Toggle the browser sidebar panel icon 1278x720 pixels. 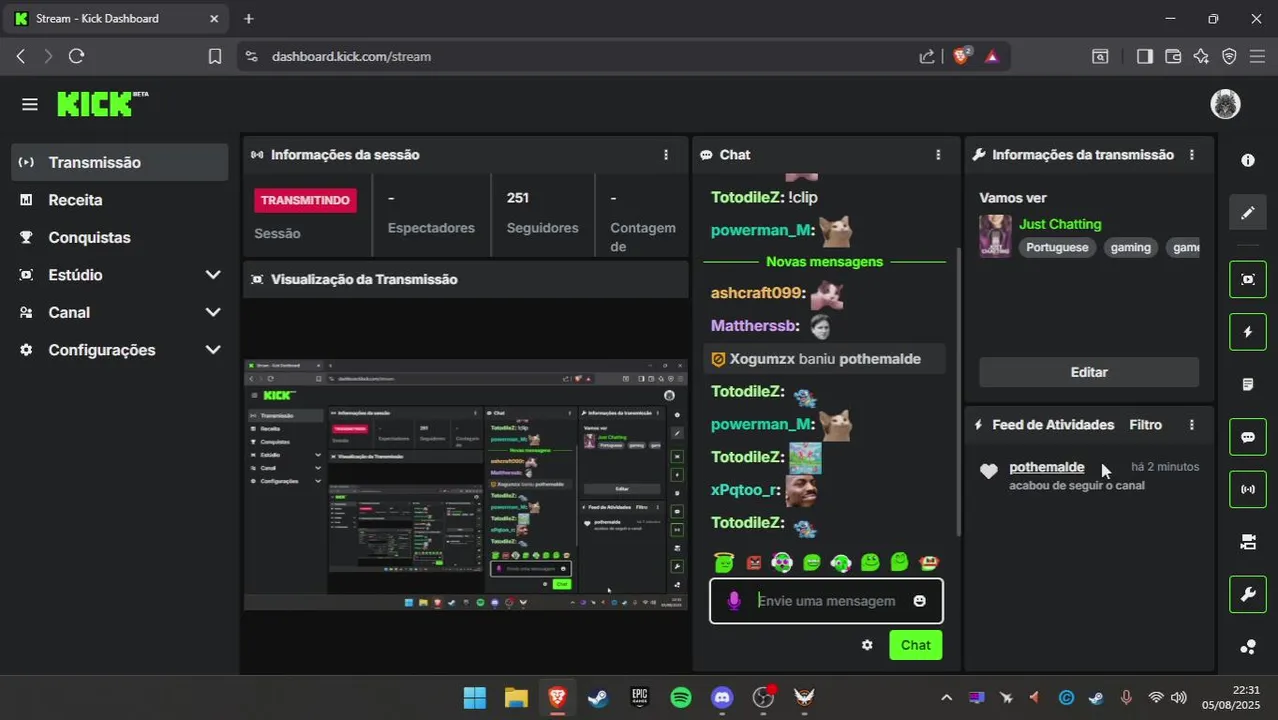coord(1145,57)
